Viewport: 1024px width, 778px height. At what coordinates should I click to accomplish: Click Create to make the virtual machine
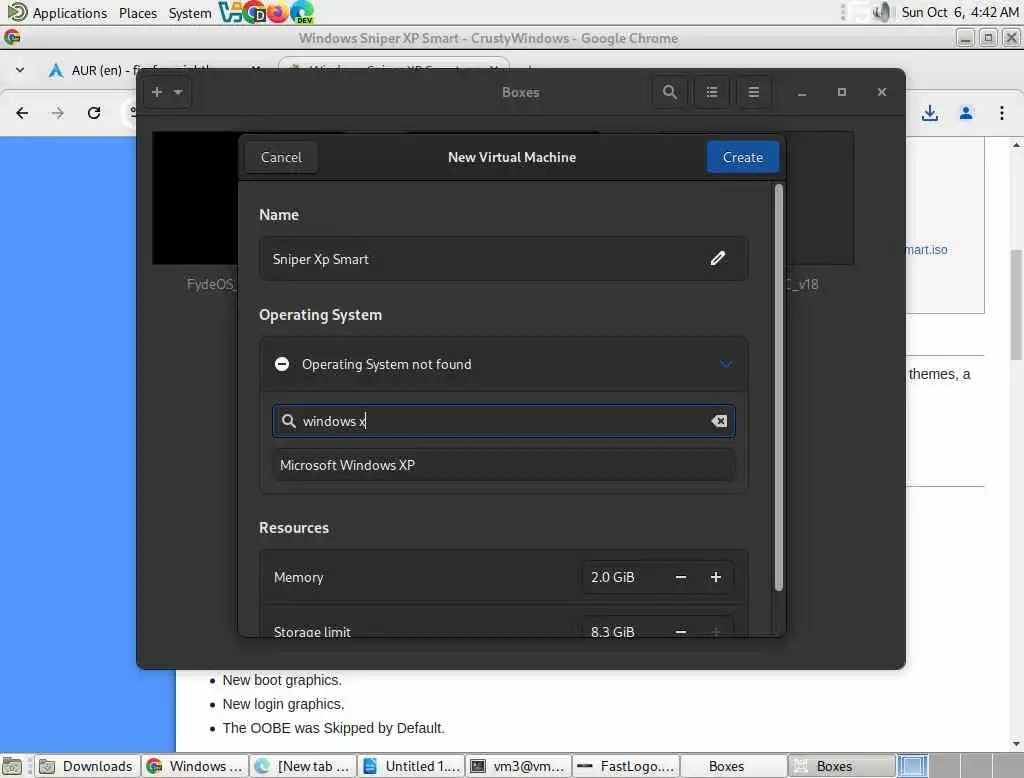pos(743,157)
